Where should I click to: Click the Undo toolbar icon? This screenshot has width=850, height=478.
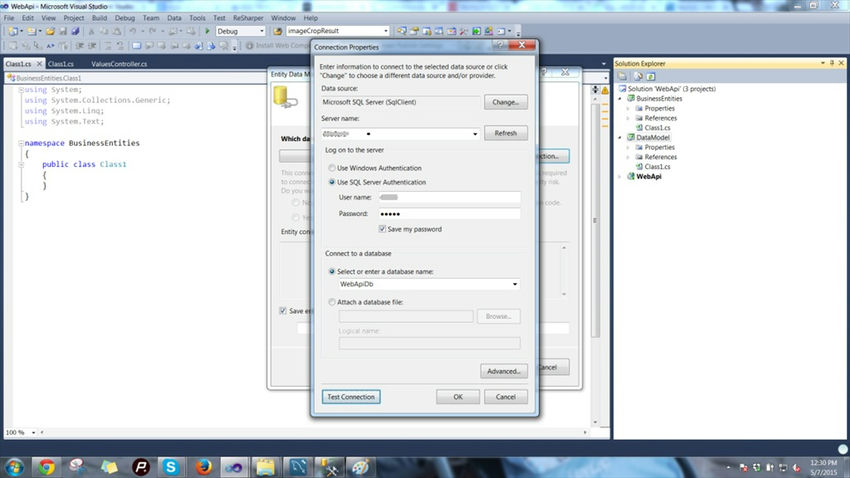(132, 31)
